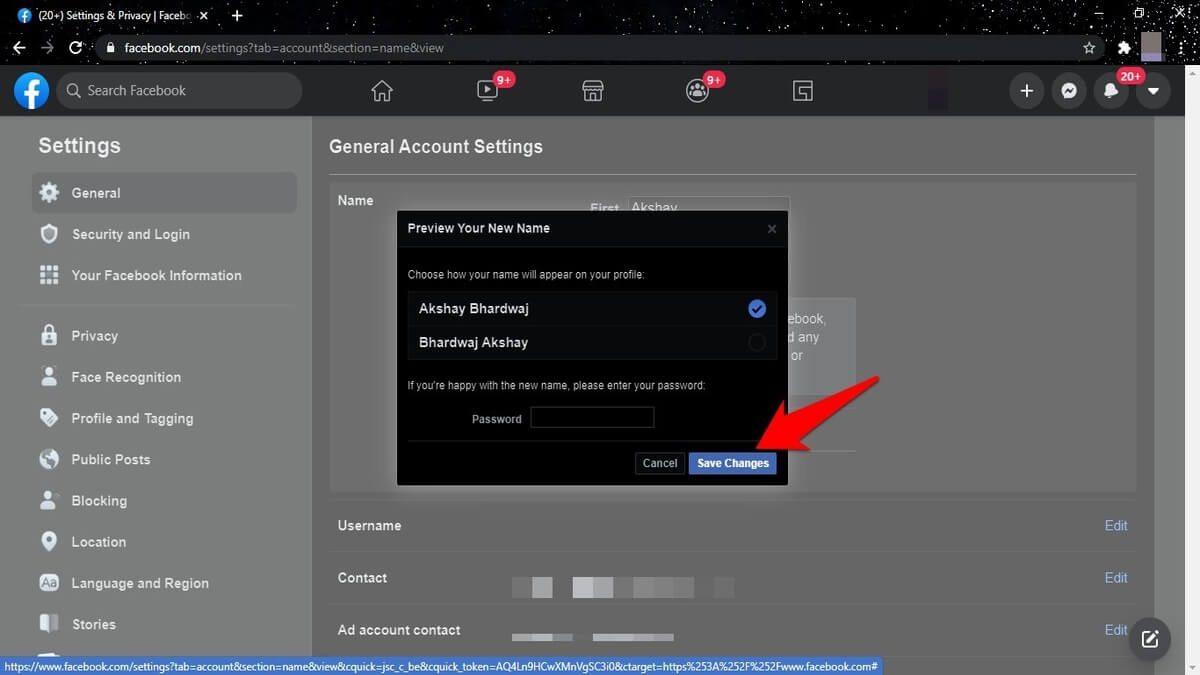Click the Save Changes button
The image size is (1200, 675).
(732, 463)
